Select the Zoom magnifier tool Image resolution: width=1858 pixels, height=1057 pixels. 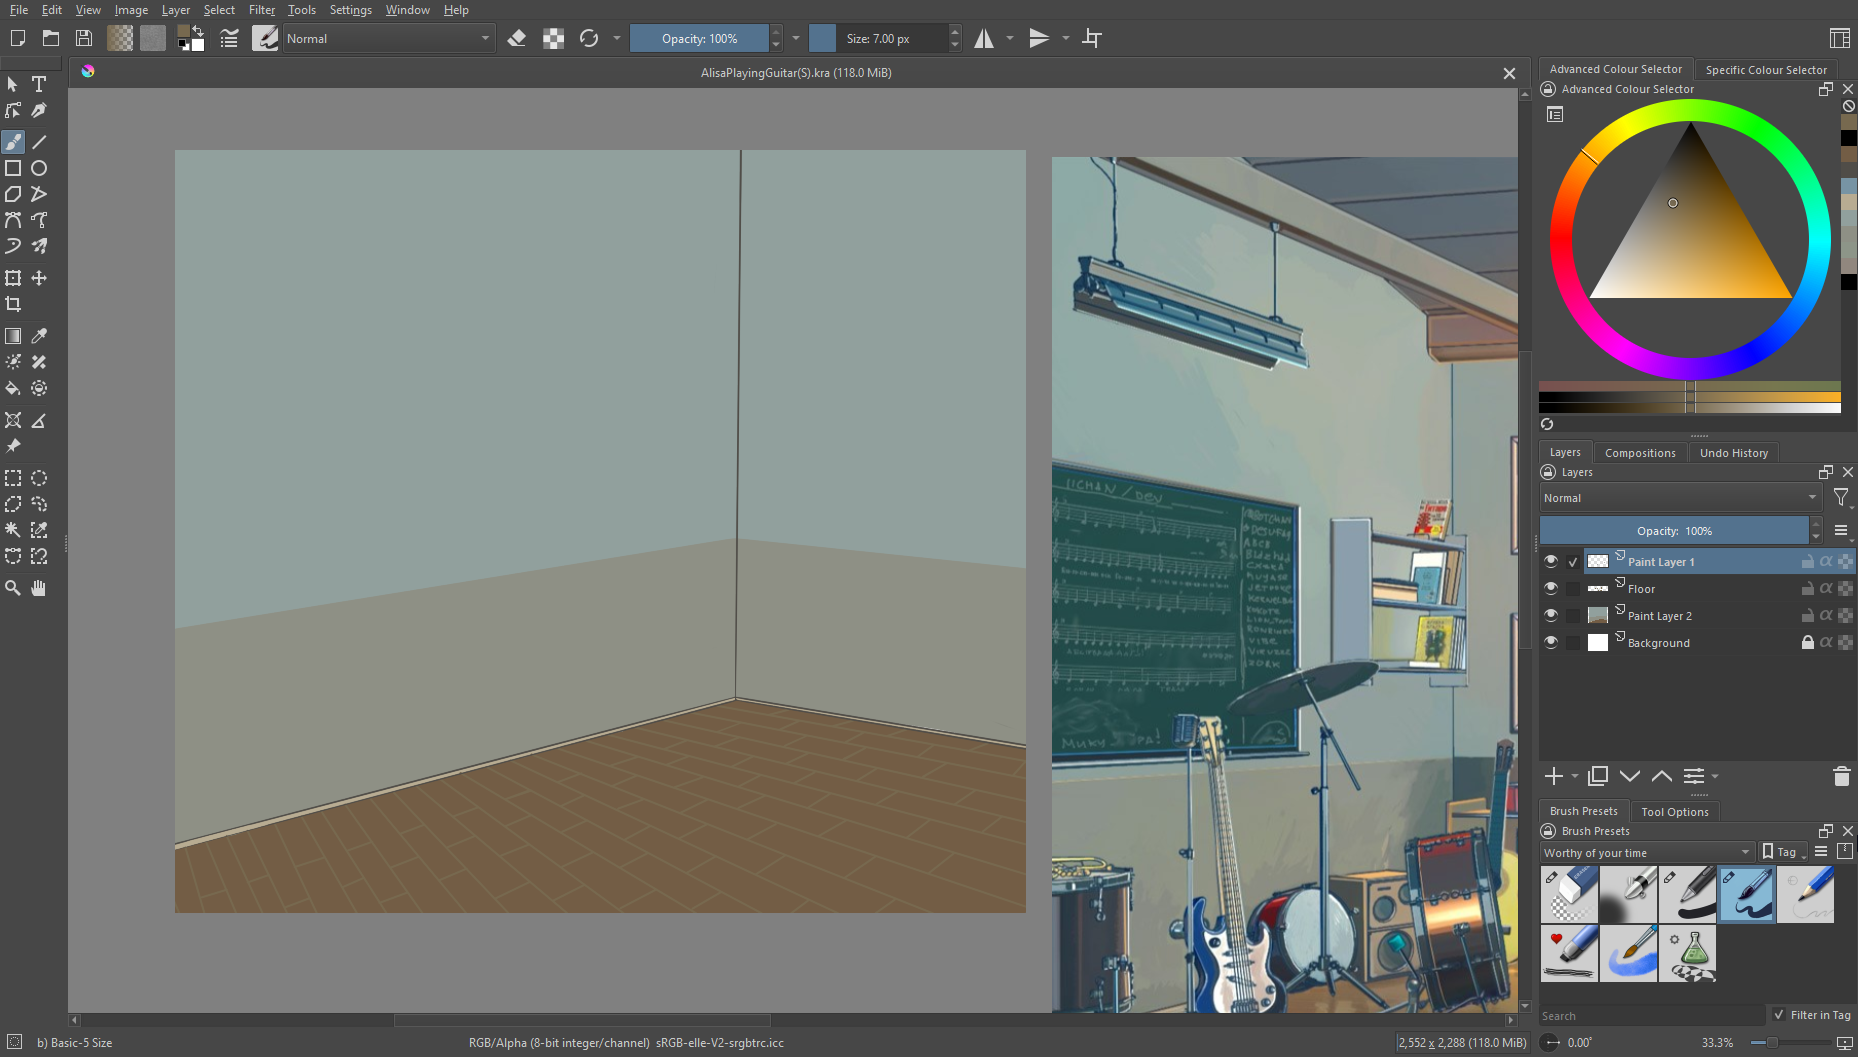[13, 588]
